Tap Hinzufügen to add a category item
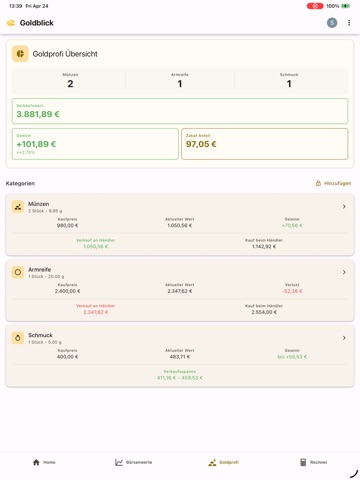This screenshot has height=480, width=360. [x=333, y=183]
